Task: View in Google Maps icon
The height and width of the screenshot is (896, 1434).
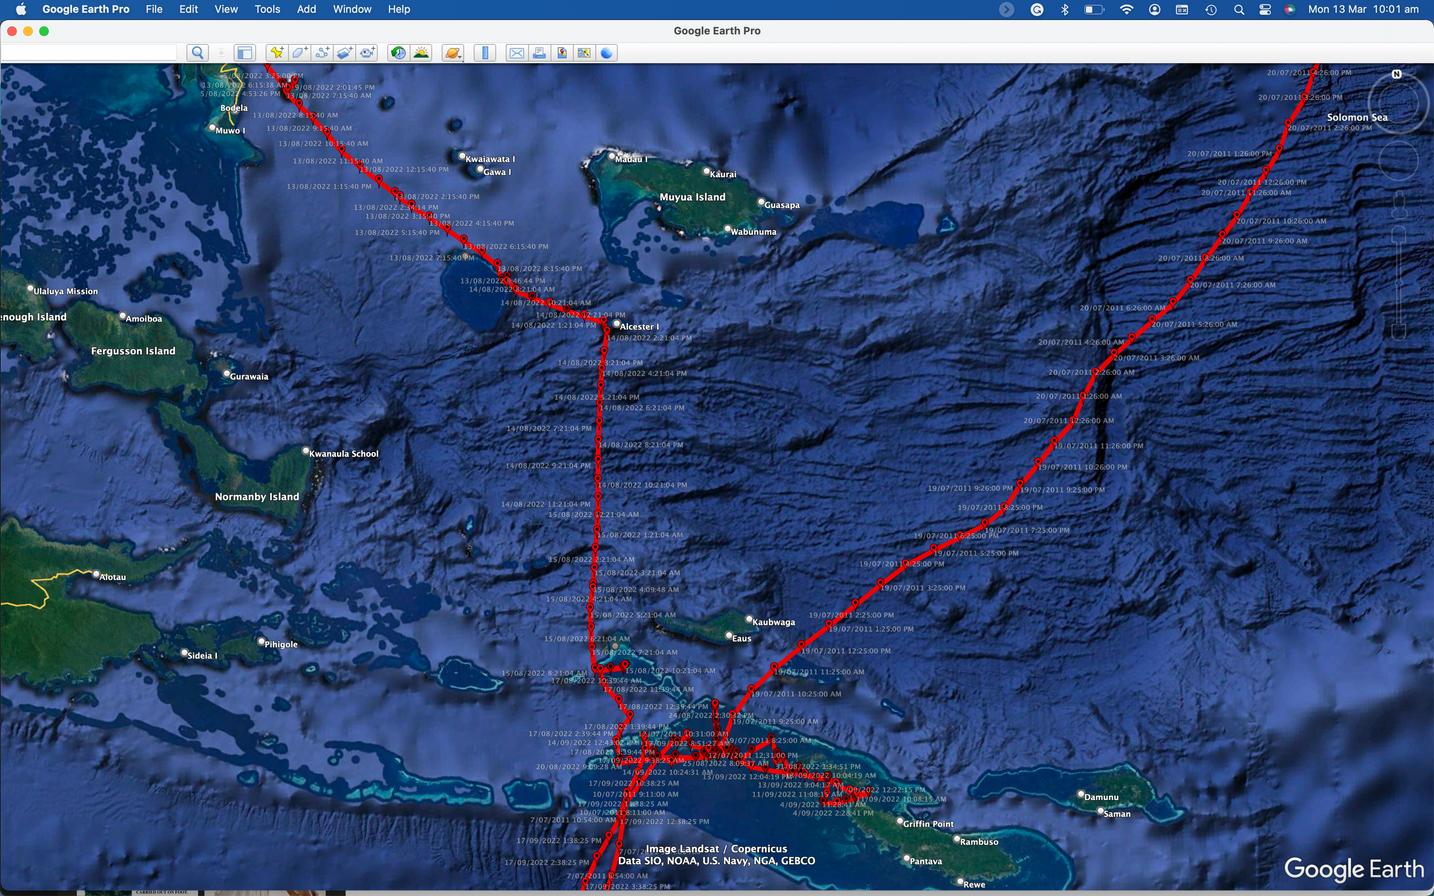Action: [x=584, y=53]
